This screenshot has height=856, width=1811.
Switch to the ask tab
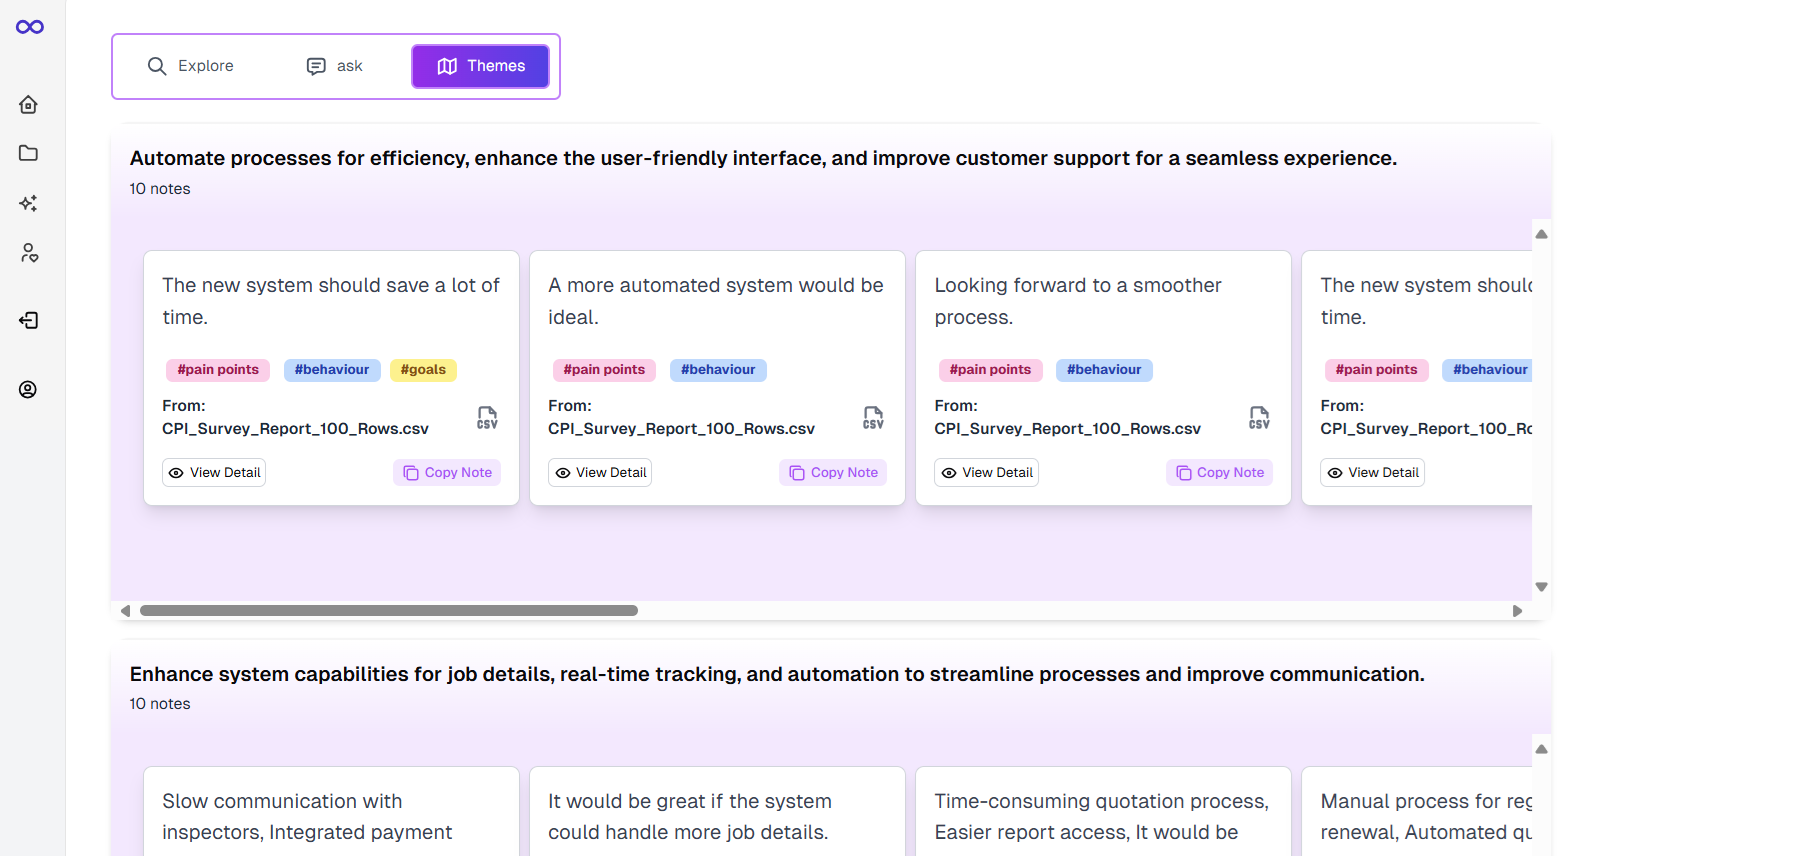335,66
